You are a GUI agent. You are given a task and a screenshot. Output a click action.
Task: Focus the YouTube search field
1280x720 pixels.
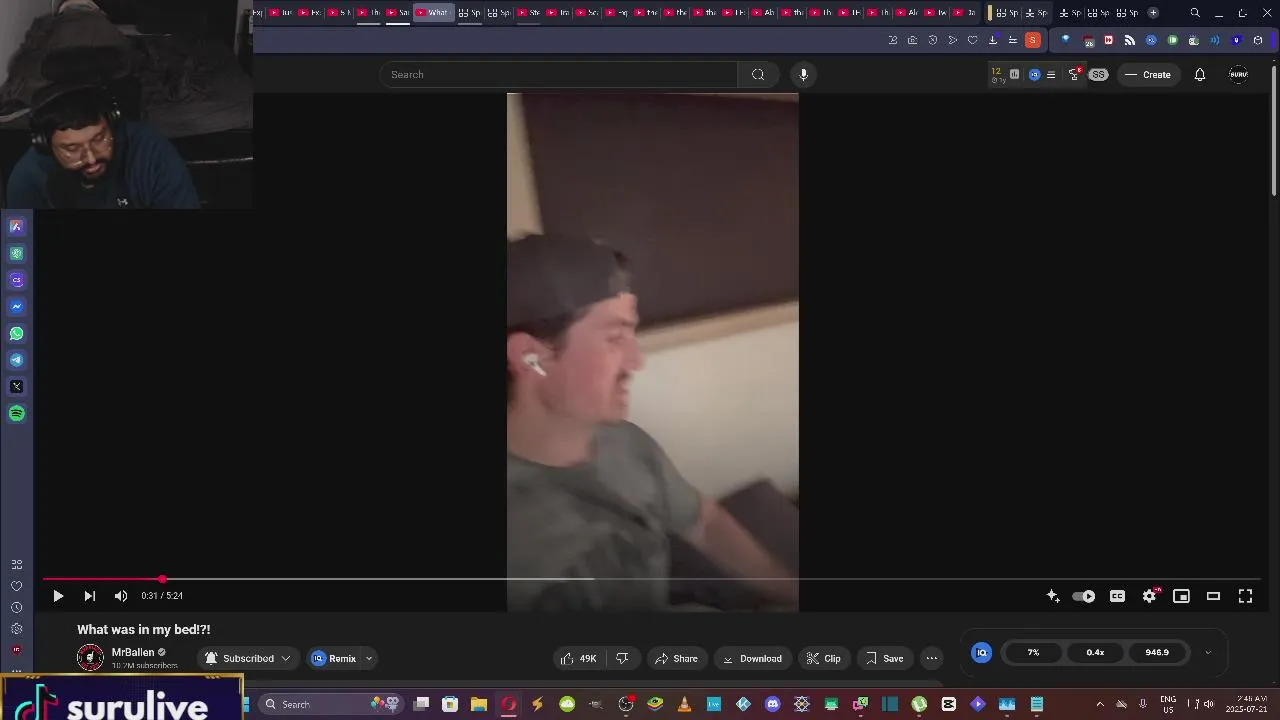pyautogui.click(x=558, y=74)
